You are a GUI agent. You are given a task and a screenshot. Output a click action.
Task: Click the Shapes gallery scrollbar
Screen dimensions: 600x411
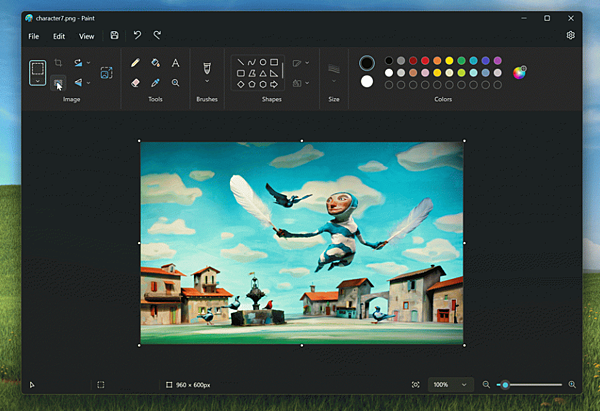click(282, 71)
